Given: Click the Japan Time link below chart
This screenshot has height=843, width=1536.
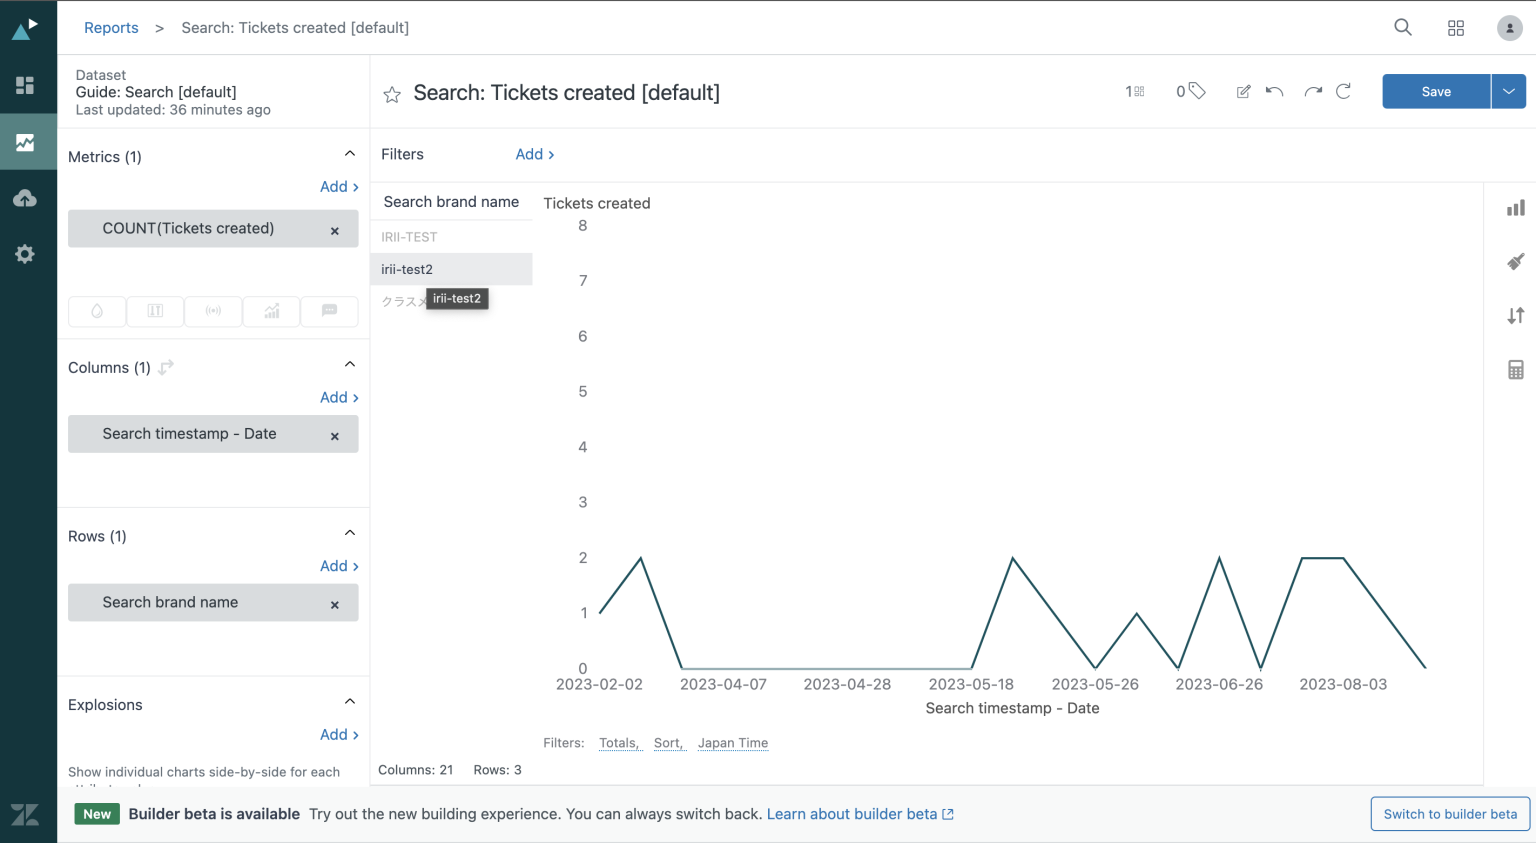Looking at the screenshot, I should (x=733, y=743).
